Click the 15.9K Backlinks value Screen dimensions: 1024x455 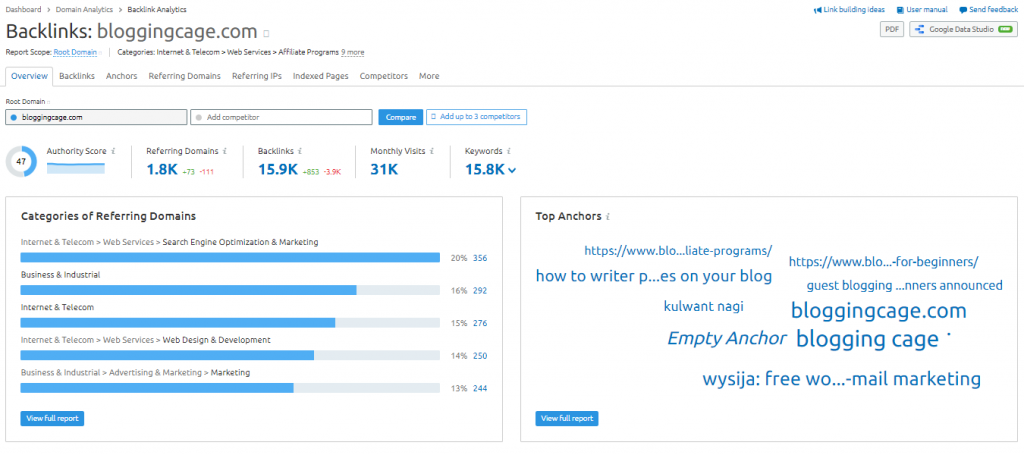278,170
